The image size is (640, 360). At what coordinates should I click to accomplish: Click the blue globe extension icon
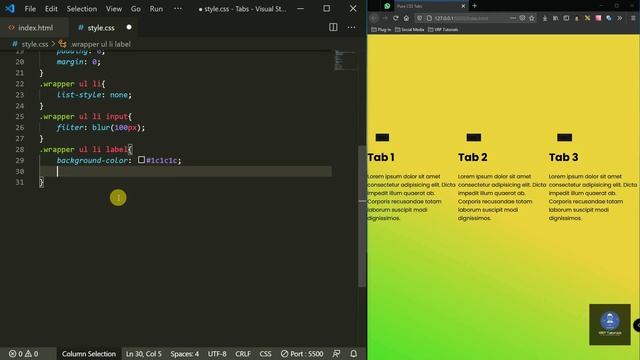pyautogui.click(x=609, y=18)
